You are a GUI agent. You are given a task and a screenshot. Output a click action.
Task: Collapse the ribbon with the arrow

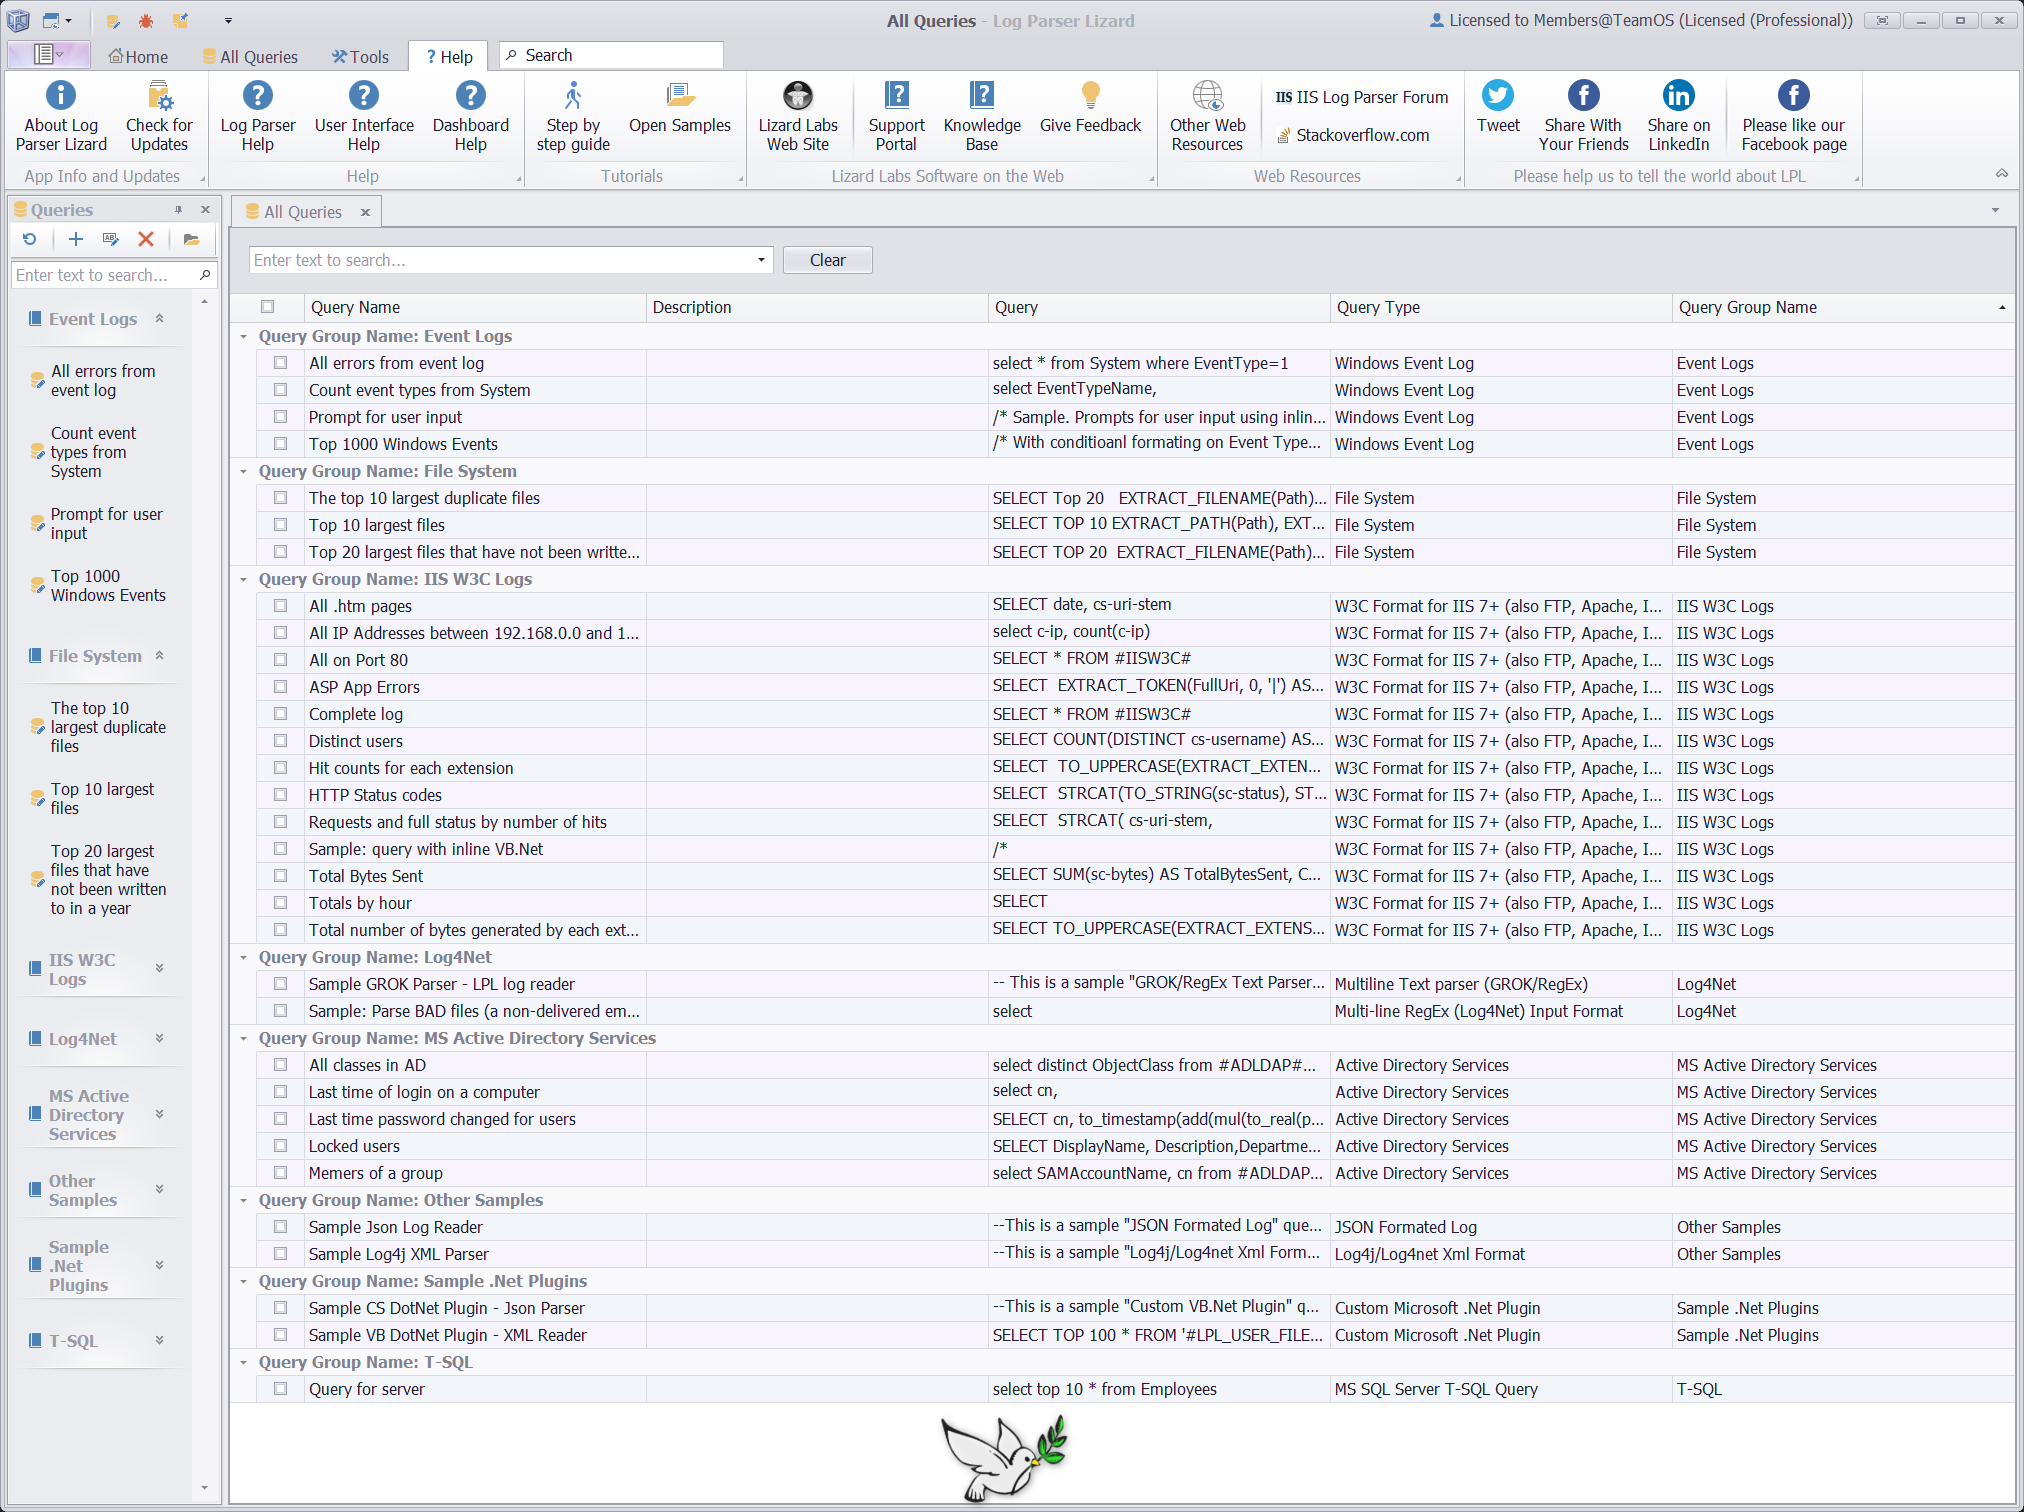pyautogui.click(x=2002, y=174)
